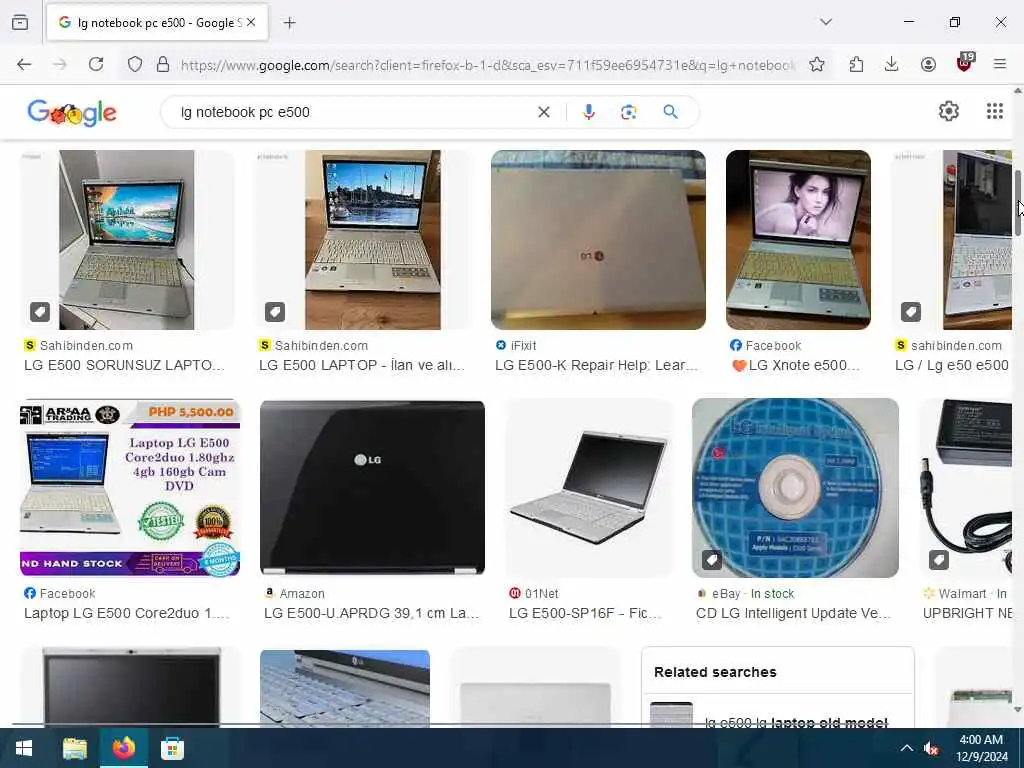Screen dimensions: 1024x768
Task: Show hidden system tray icons
Action: (906, 748)
